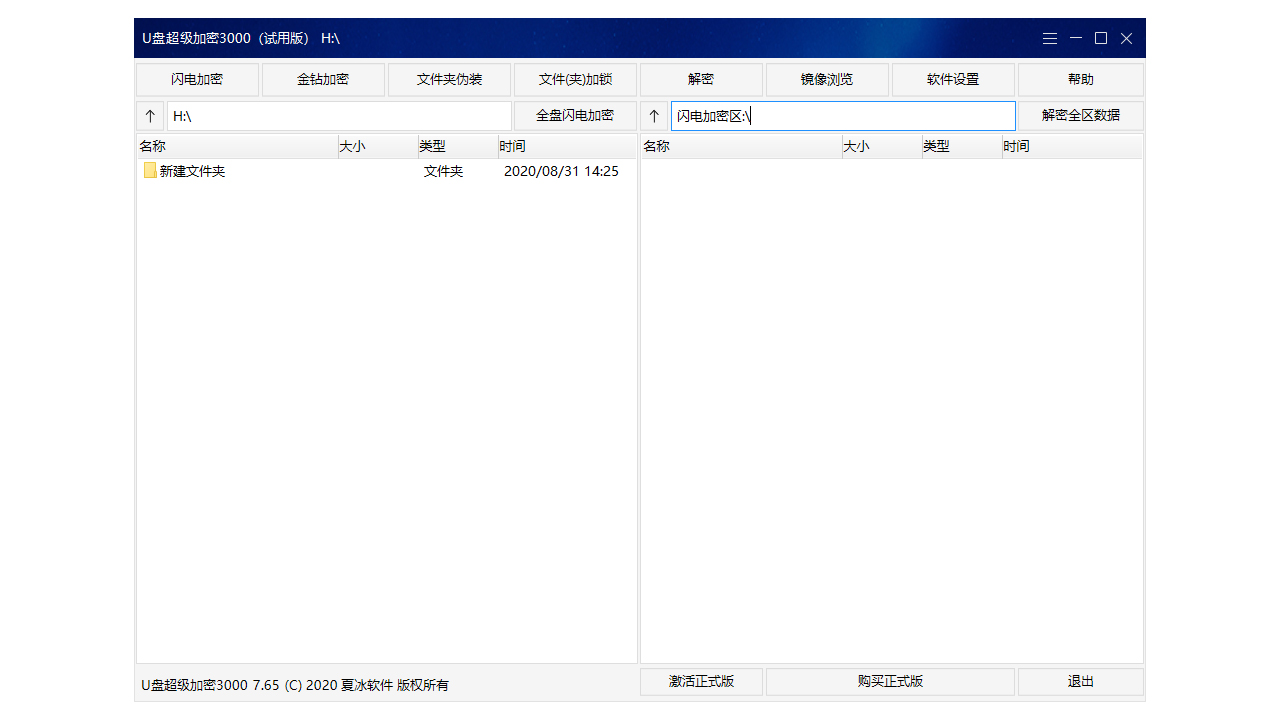Sort the left pane by 大小 column
This screenshot has height=720, width=1280.
[378, 147]
